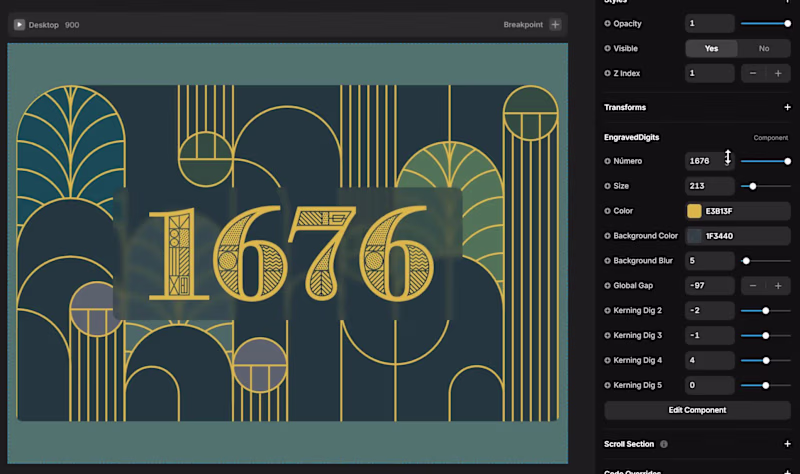Toggle the Kerning Dig 5 variable dot icon
This screenshot has width=800, height=474.
(607, 385)
